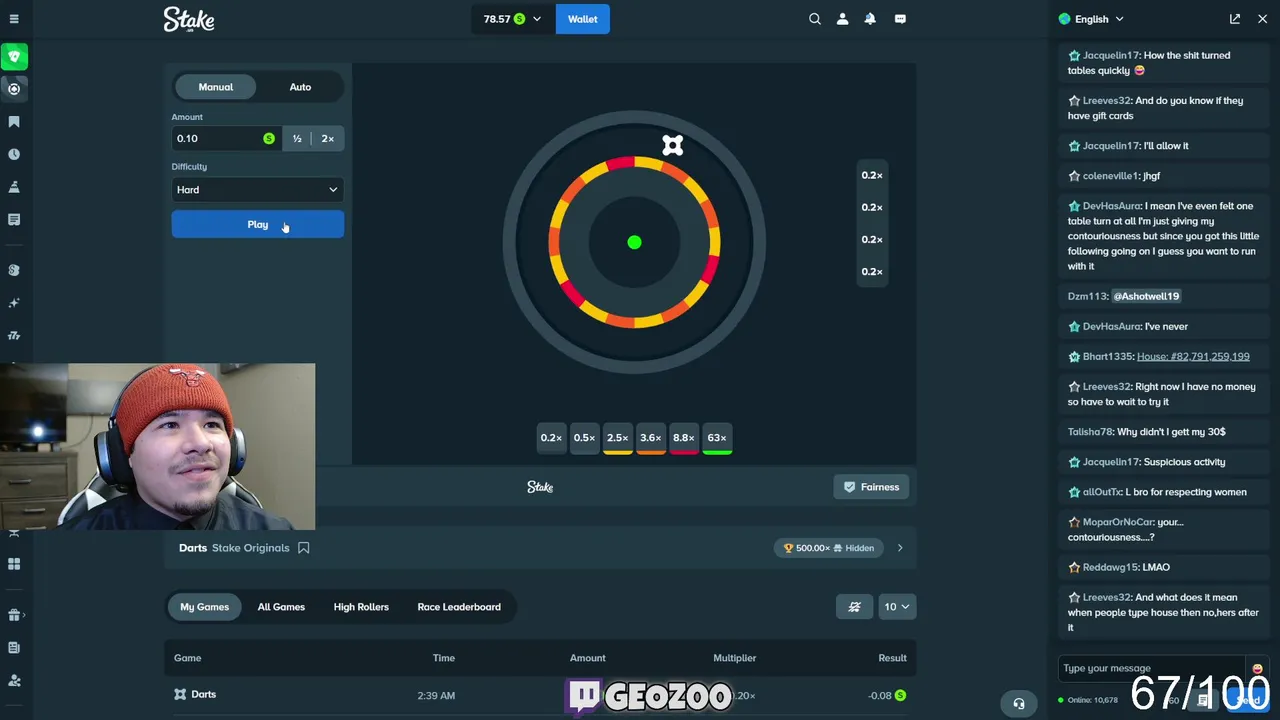The width and height of the screenshot is (1280, 720).
Task: Click the live stats toggle icon
Action: (x=854, y=607)
